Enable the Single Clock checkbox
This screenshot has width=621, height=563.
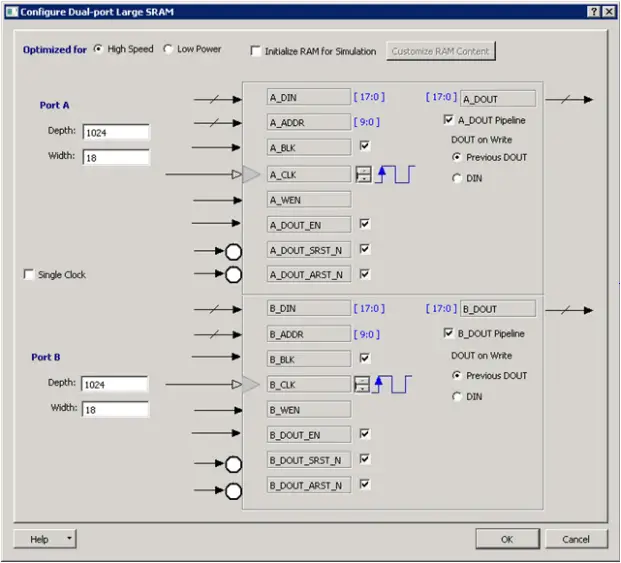[29, 274]
